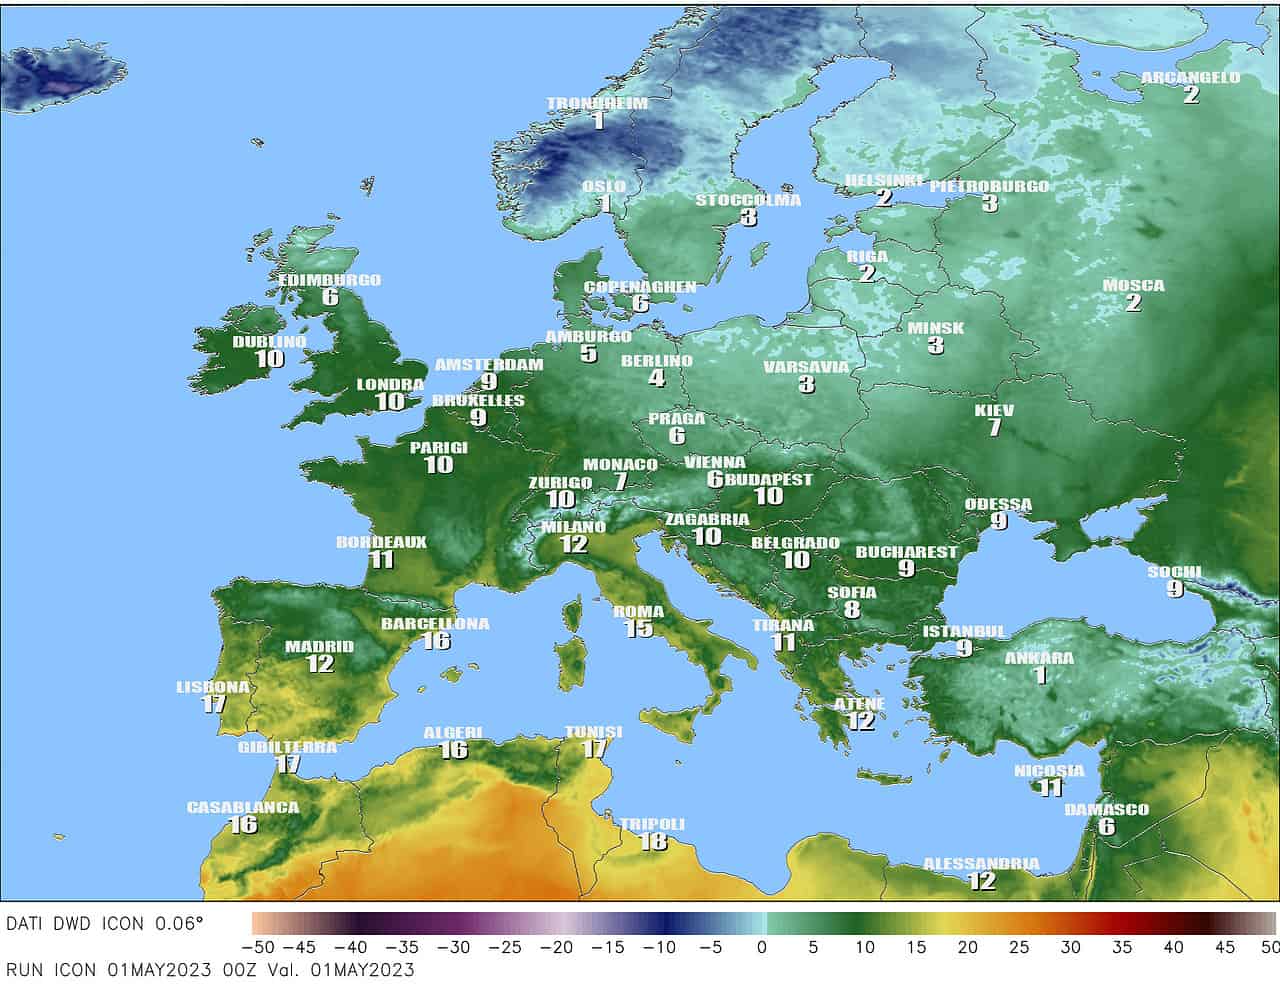
Task: Click the BORDEAUX city name
Action: point(381,542)
